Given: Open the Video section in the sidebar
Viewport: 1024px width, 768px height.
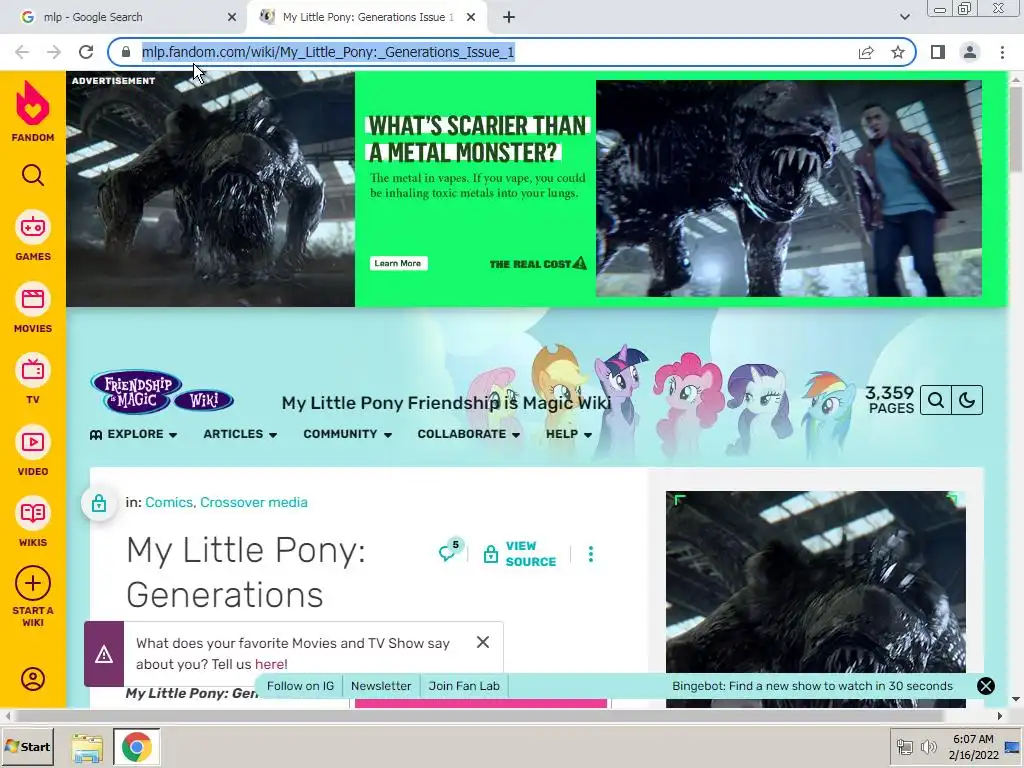Looking at the screenshot, I should point(33,451).
